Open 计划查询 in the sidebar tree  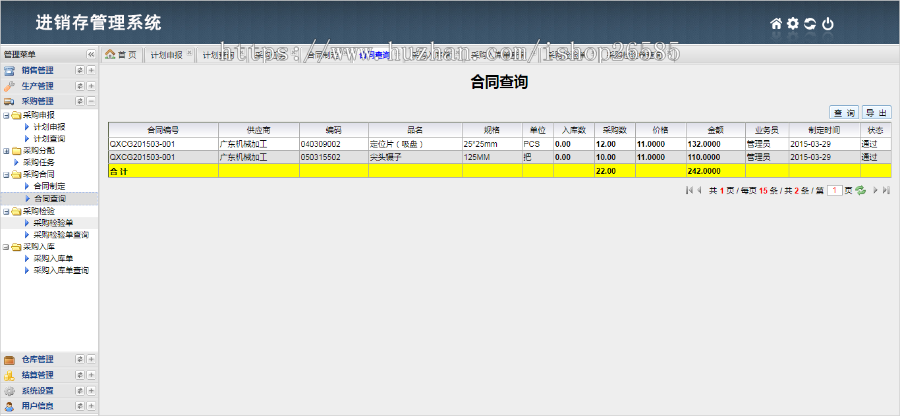pyautogui.click(x=49, y=139)
